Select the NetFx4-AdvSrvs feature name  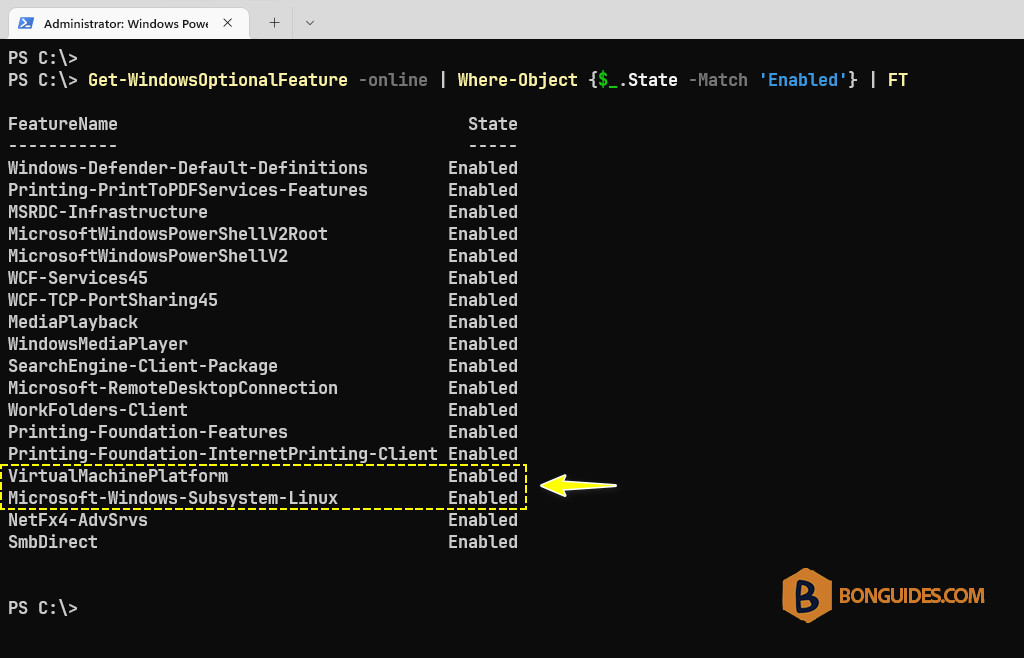(x=78, y=520)
